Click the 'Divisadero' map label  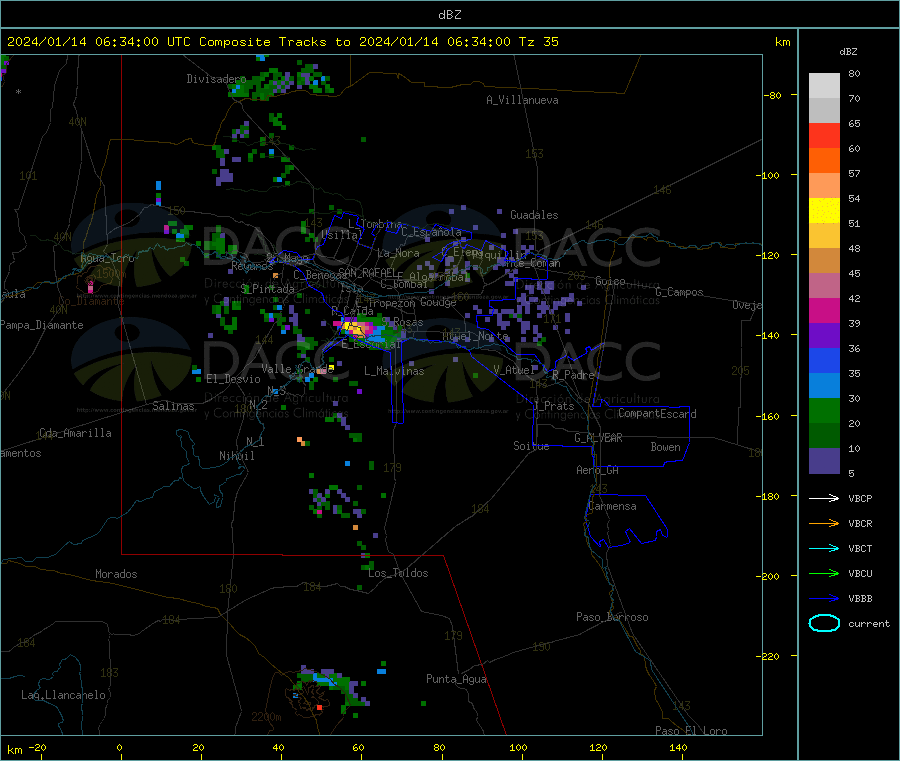tap(216, 79)
